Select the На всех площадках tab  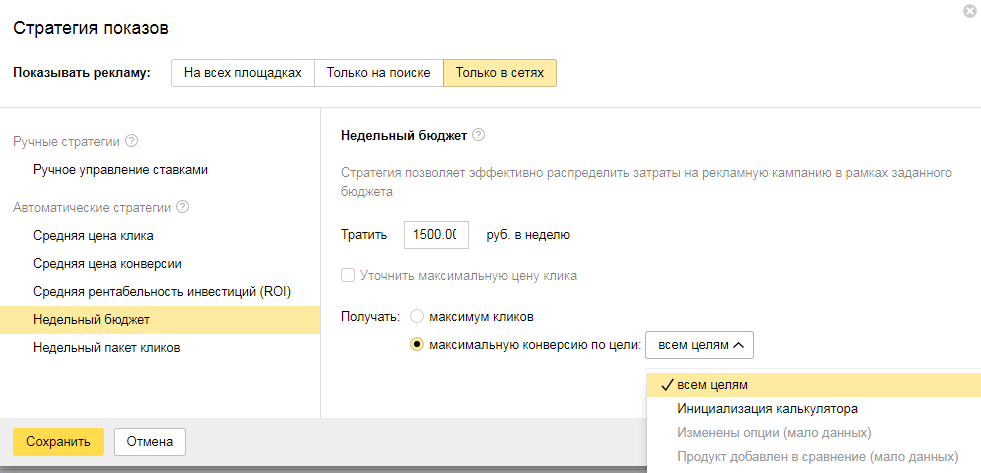(x=243, y=73)
